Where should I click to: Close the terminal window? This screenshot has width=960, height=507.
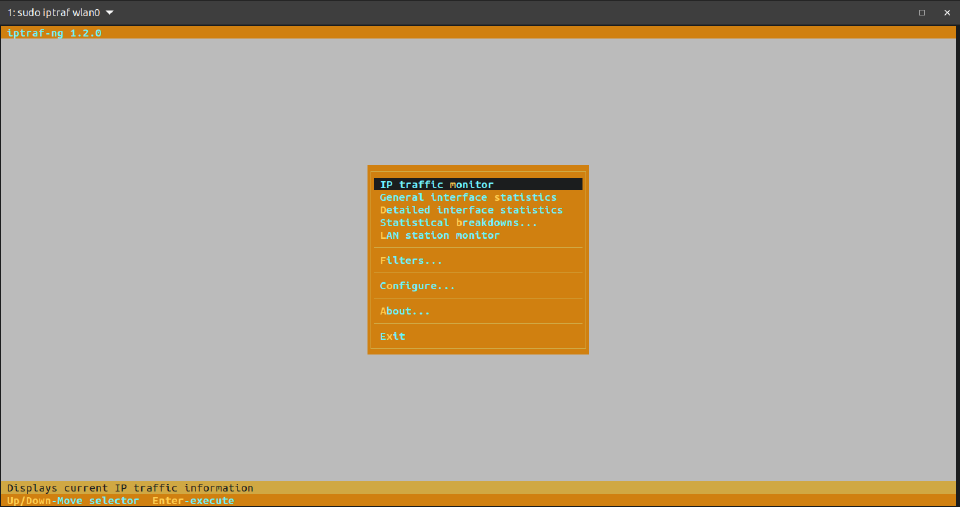tap(946, 13)
